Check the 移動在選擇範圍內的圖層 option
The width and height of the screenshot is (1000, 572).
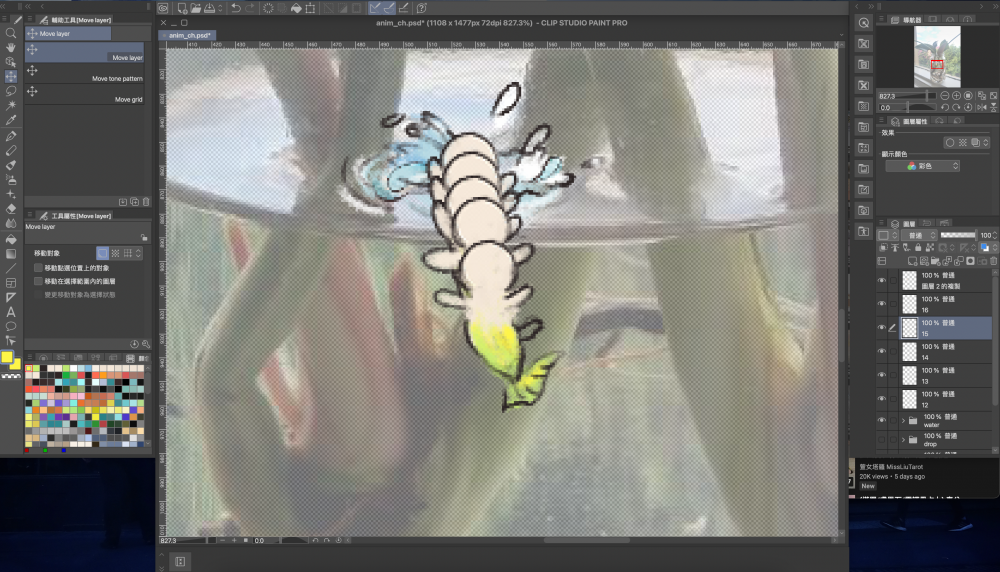click(38, 281)
